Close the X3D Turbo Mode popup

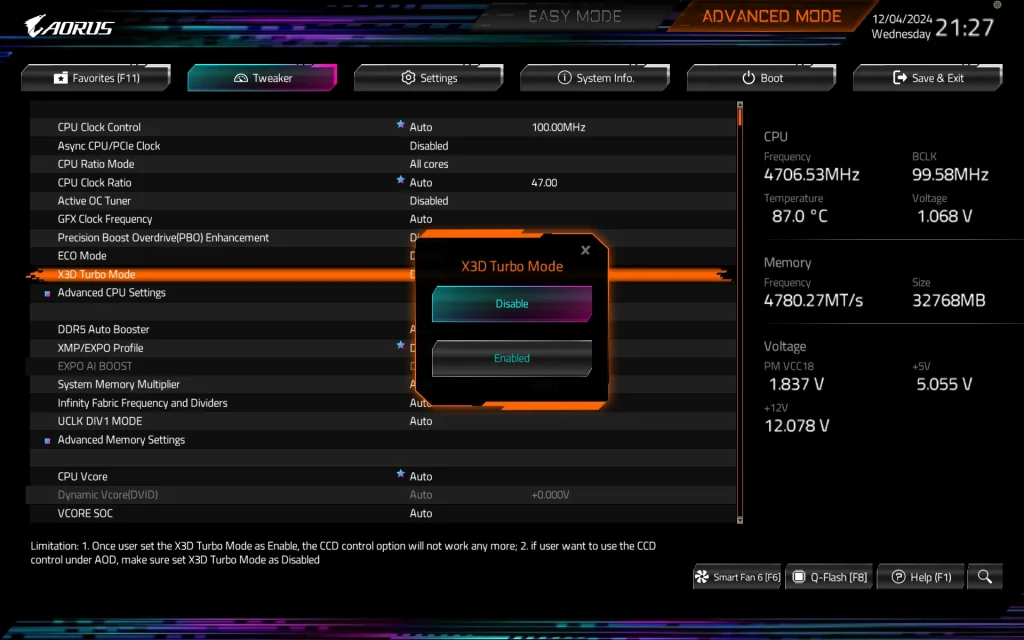[585, 249]
